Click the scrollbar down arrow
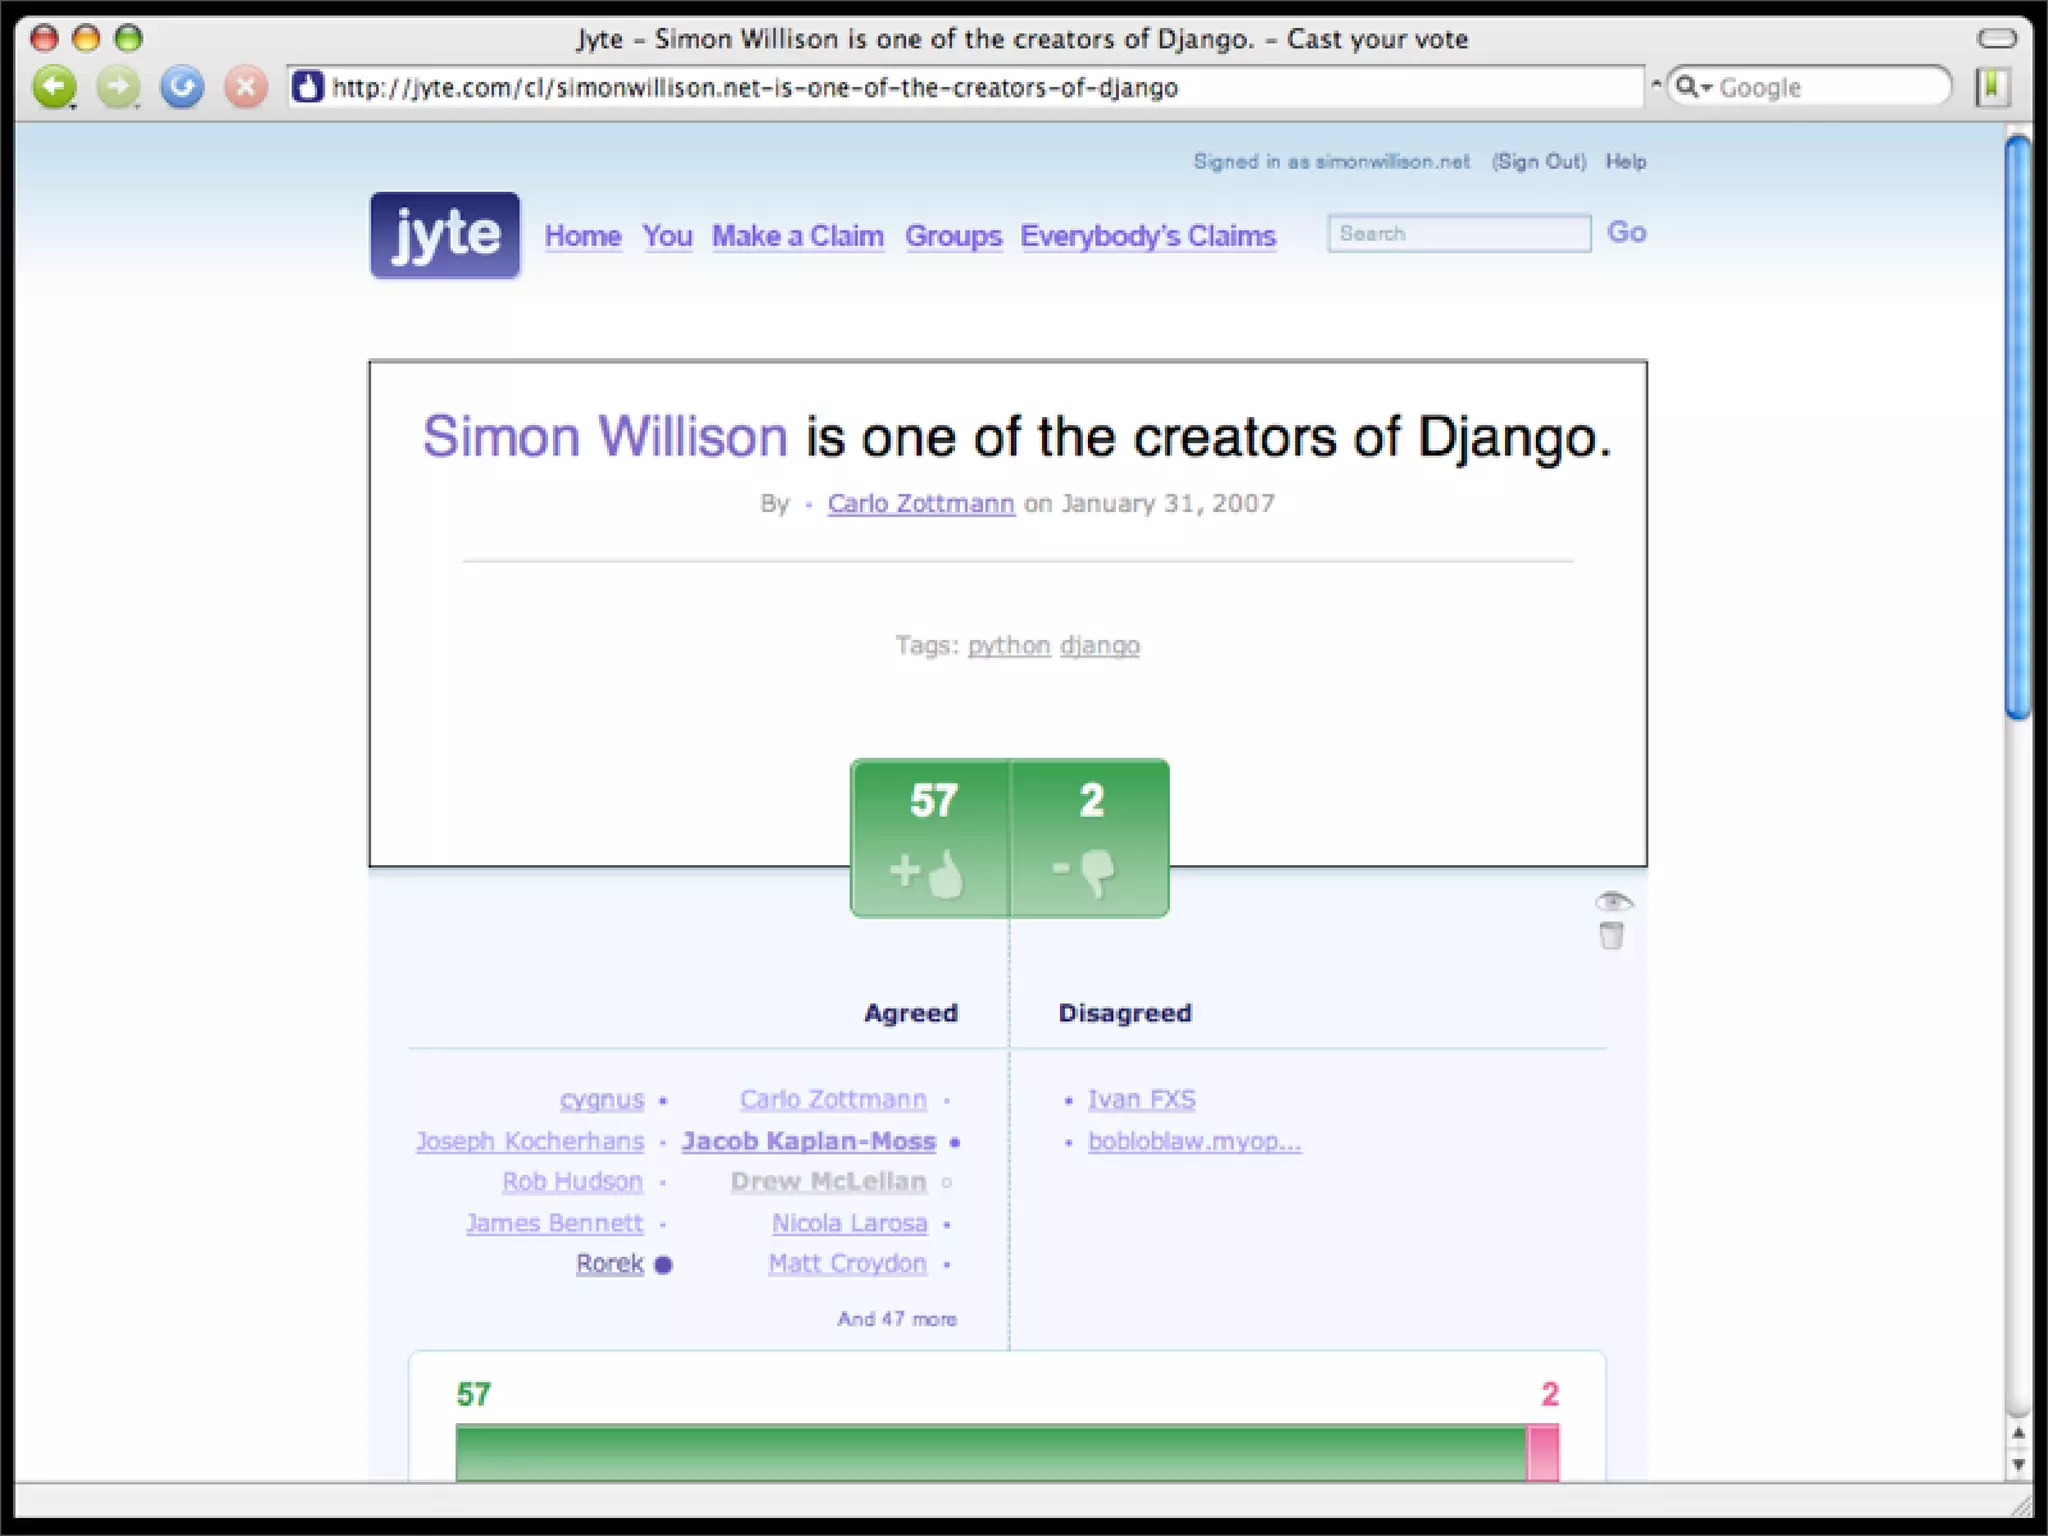Image resolution: width=2048 pixels, height=1536 pixels. coord(2019,1465)
